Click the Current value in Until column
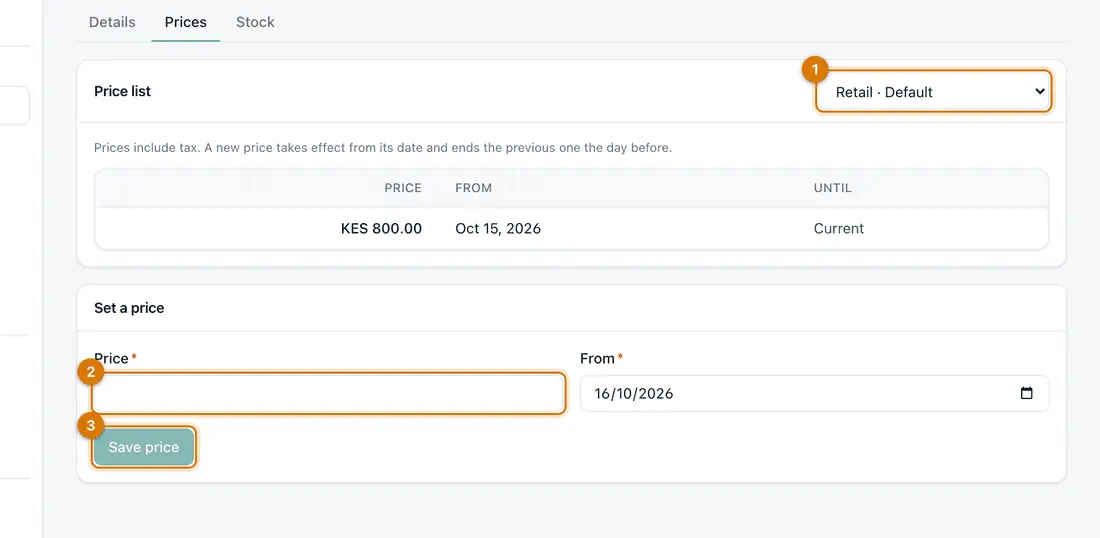 (x=839, y=229)
